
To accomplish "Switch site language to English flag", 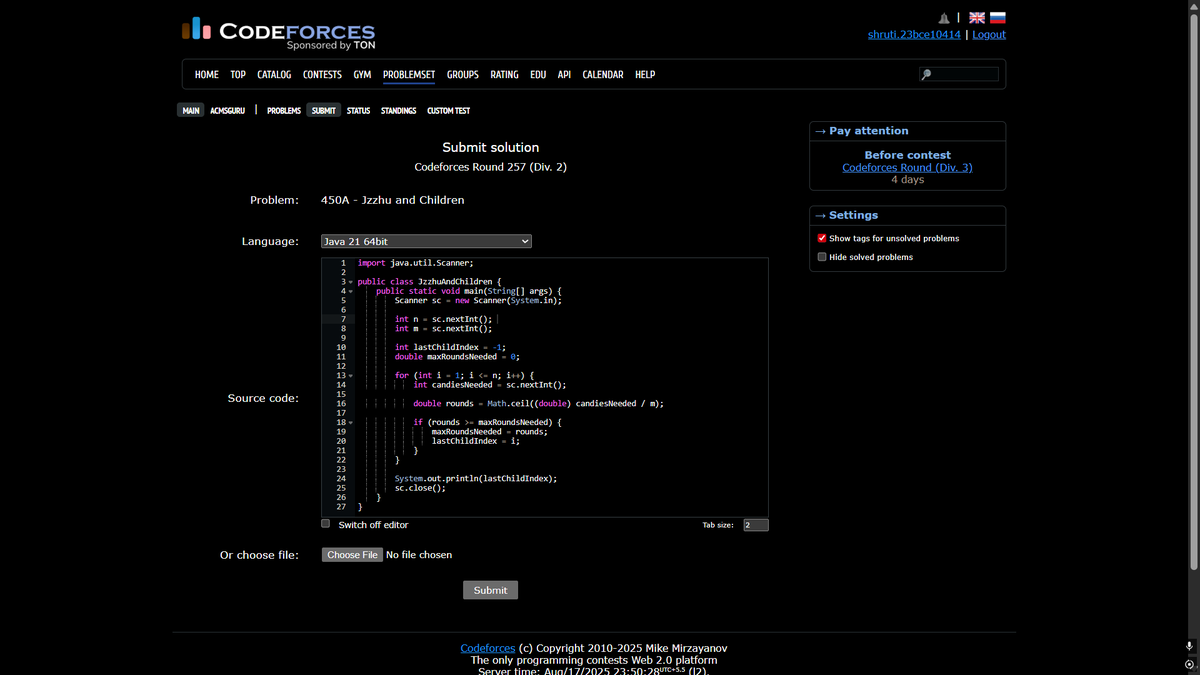I will coord(977,18).
